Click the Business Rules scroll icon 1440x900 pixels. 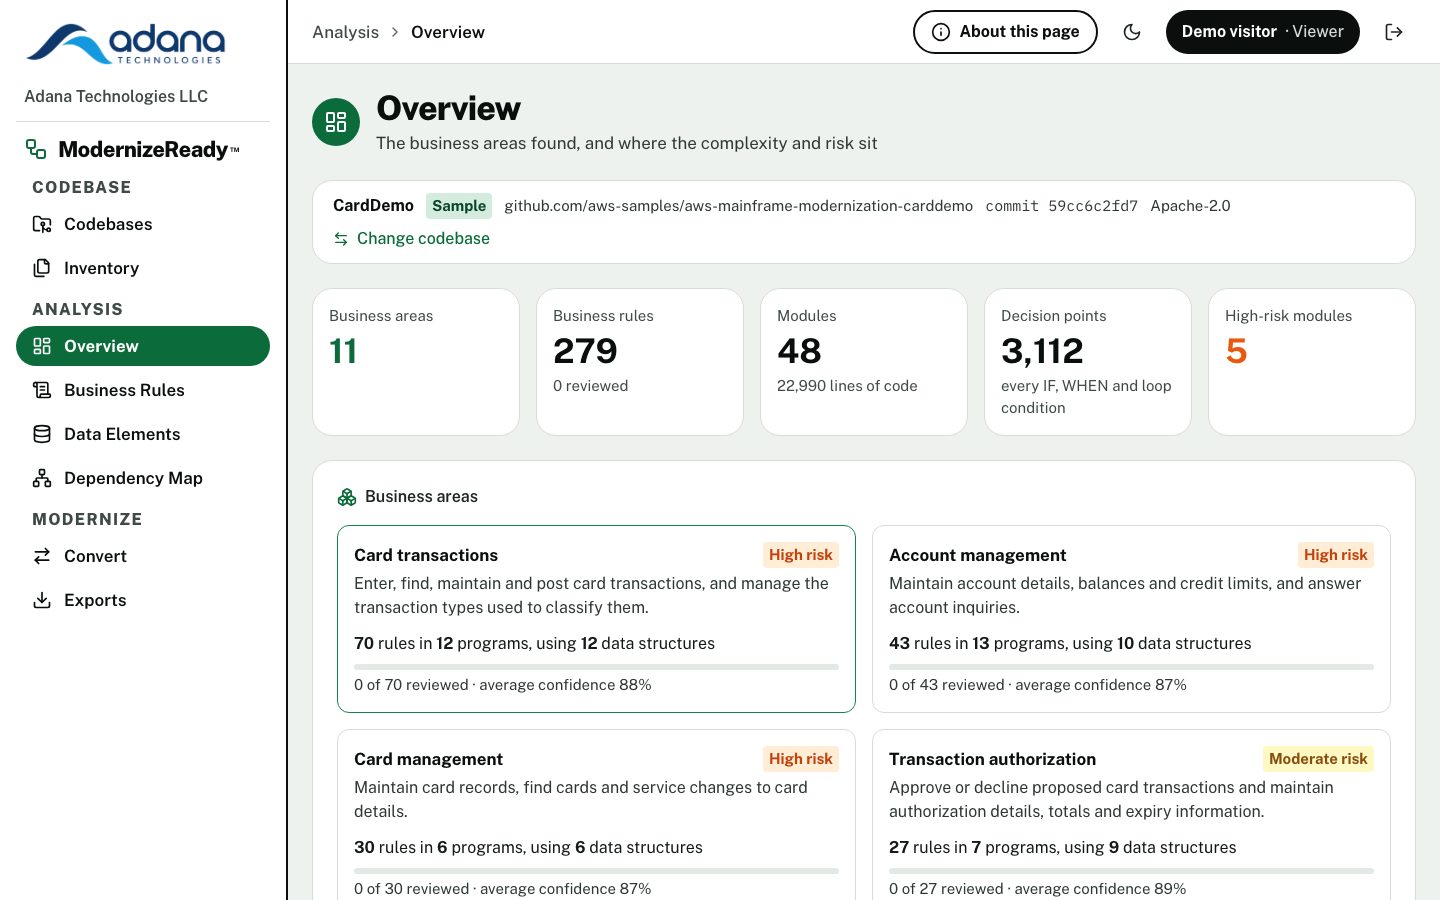42,390
